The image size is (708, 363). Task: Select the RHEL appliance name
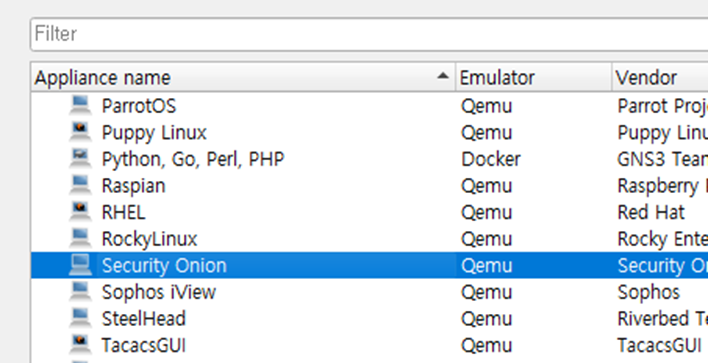tap(123, 213)
